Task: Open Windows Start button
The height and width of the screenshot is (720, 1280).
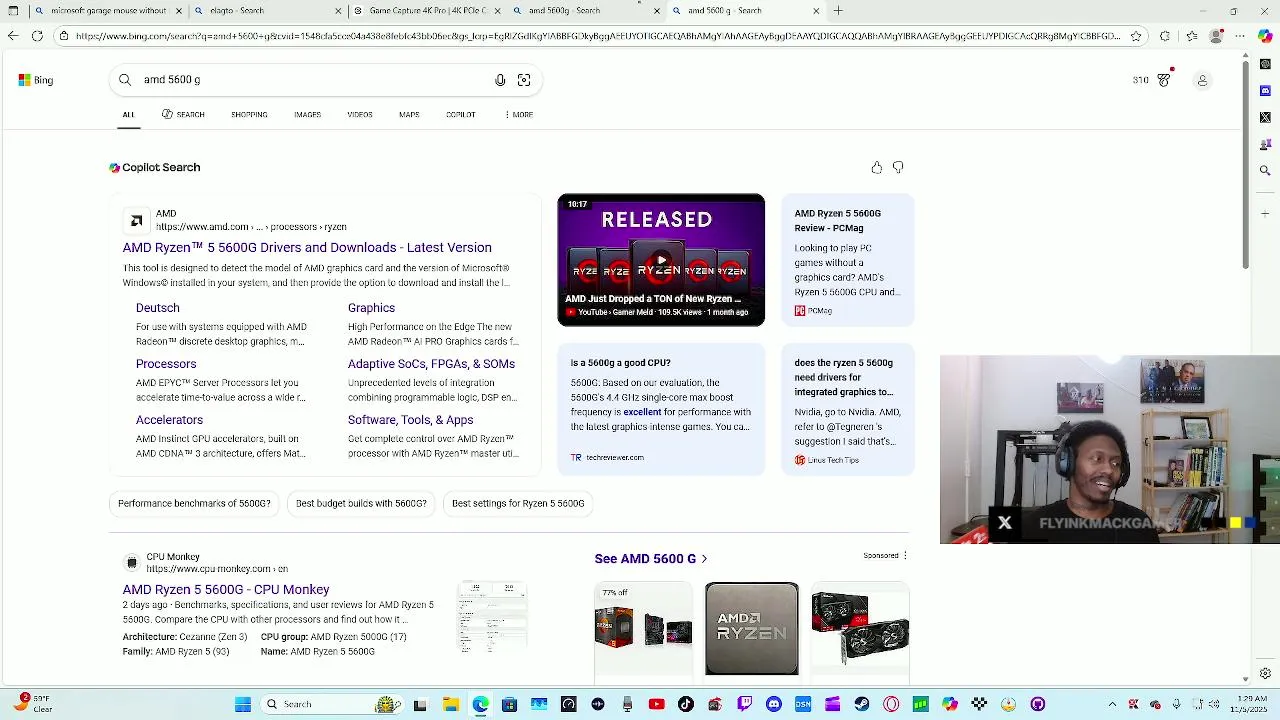Action: click(243, 704)
